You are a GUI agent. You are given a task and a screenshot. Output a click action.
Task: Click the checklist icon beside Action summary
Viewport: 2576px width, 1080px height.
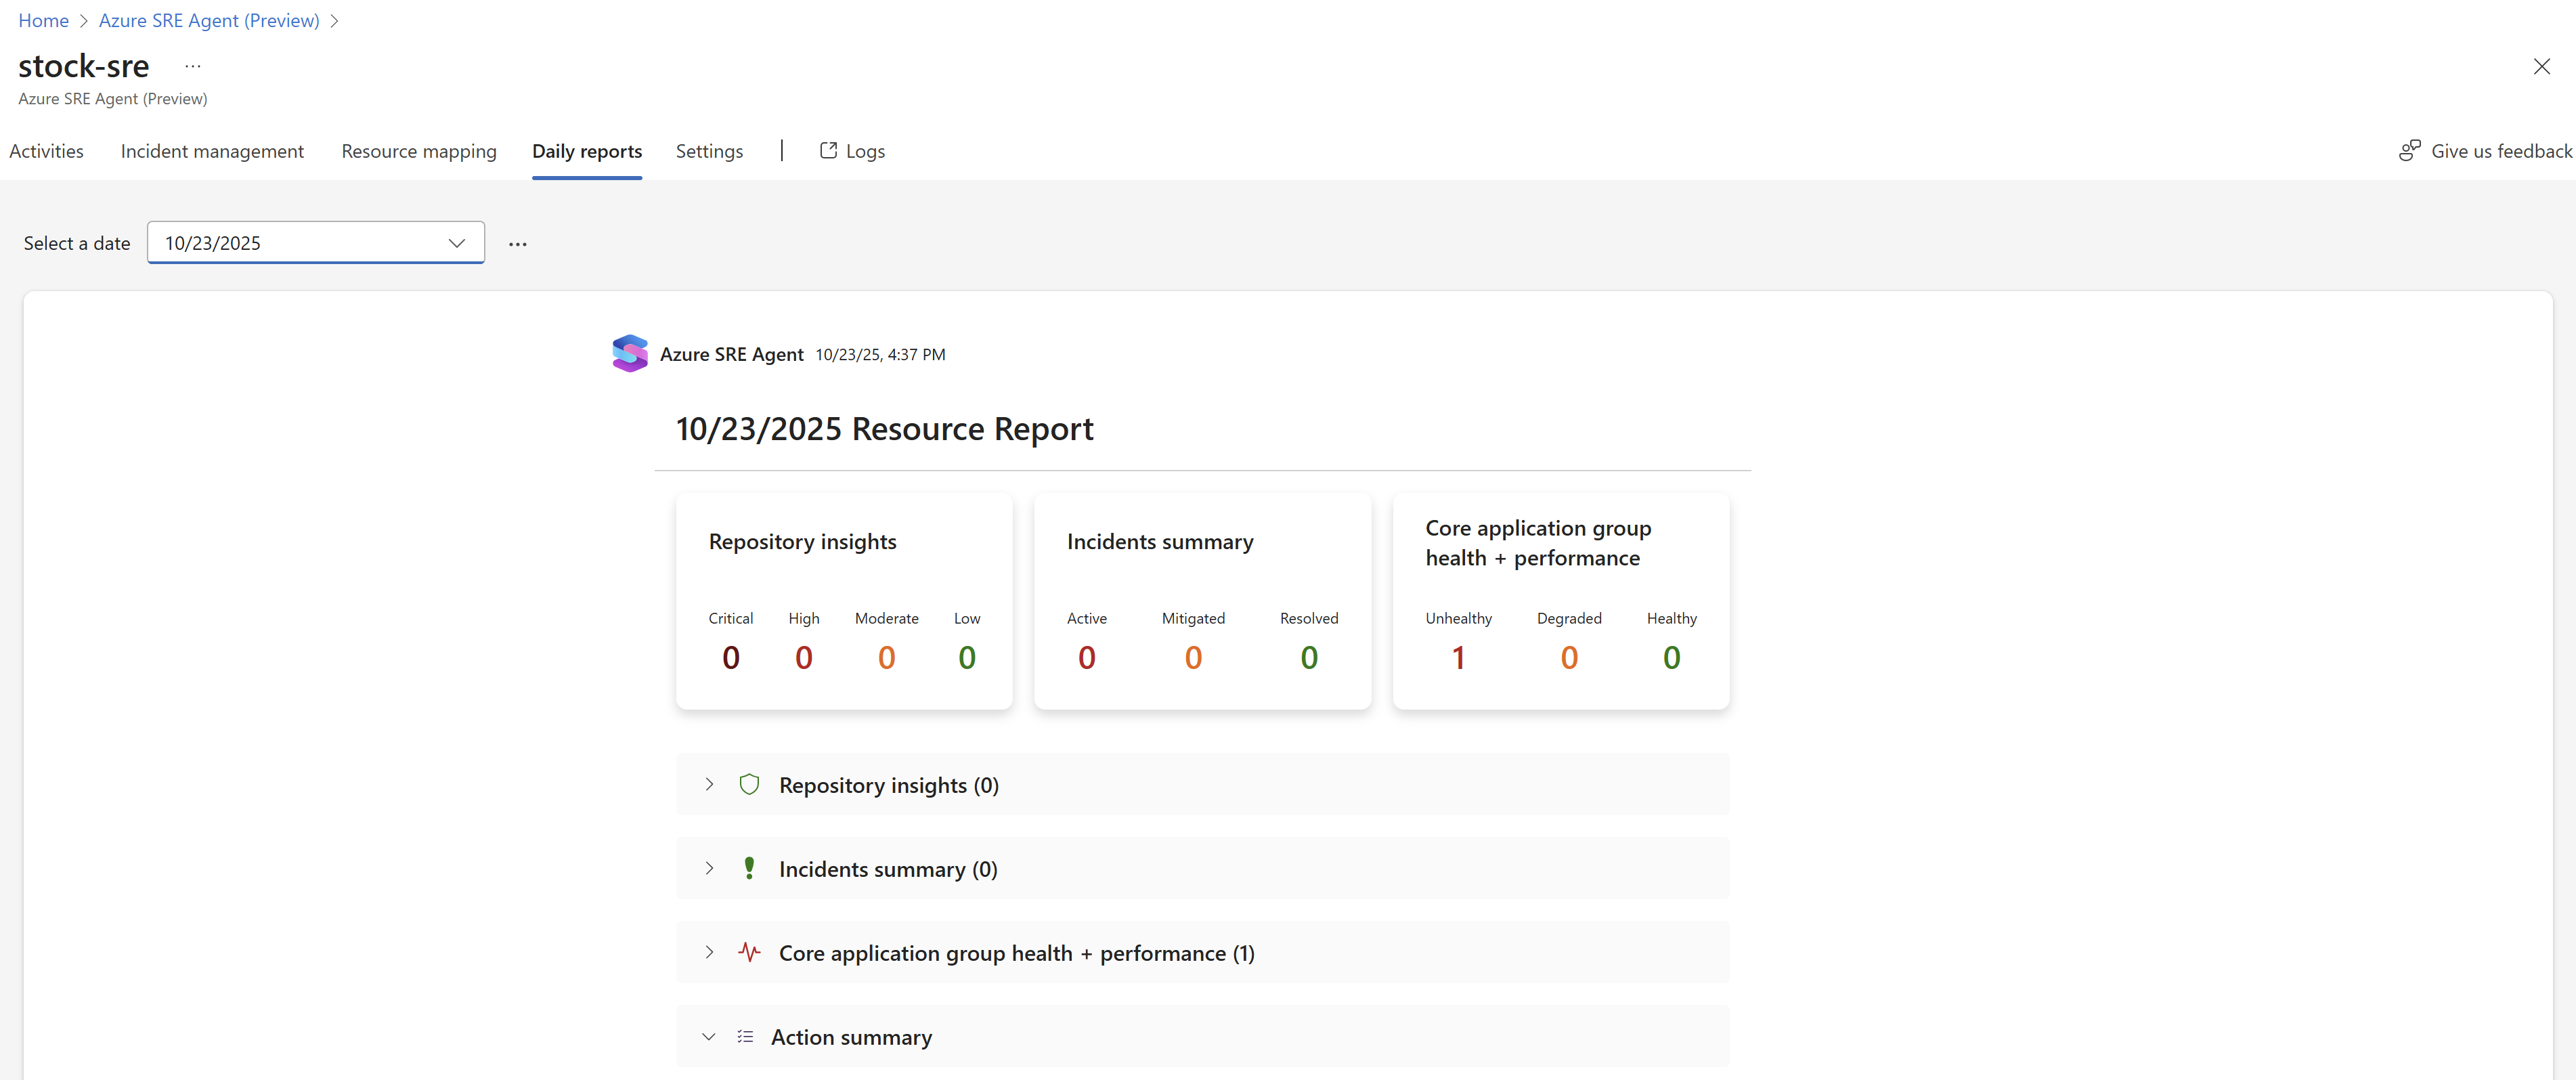point(745,1037)
